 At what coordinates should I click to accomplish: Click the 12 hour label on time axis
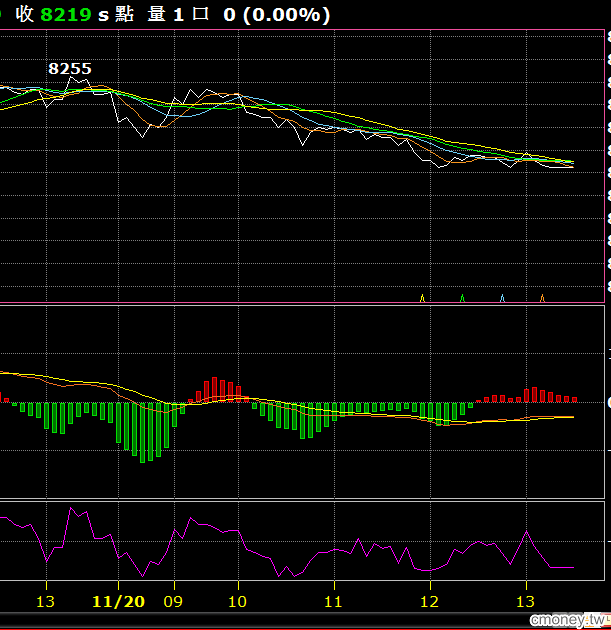[x=430, y=602]
